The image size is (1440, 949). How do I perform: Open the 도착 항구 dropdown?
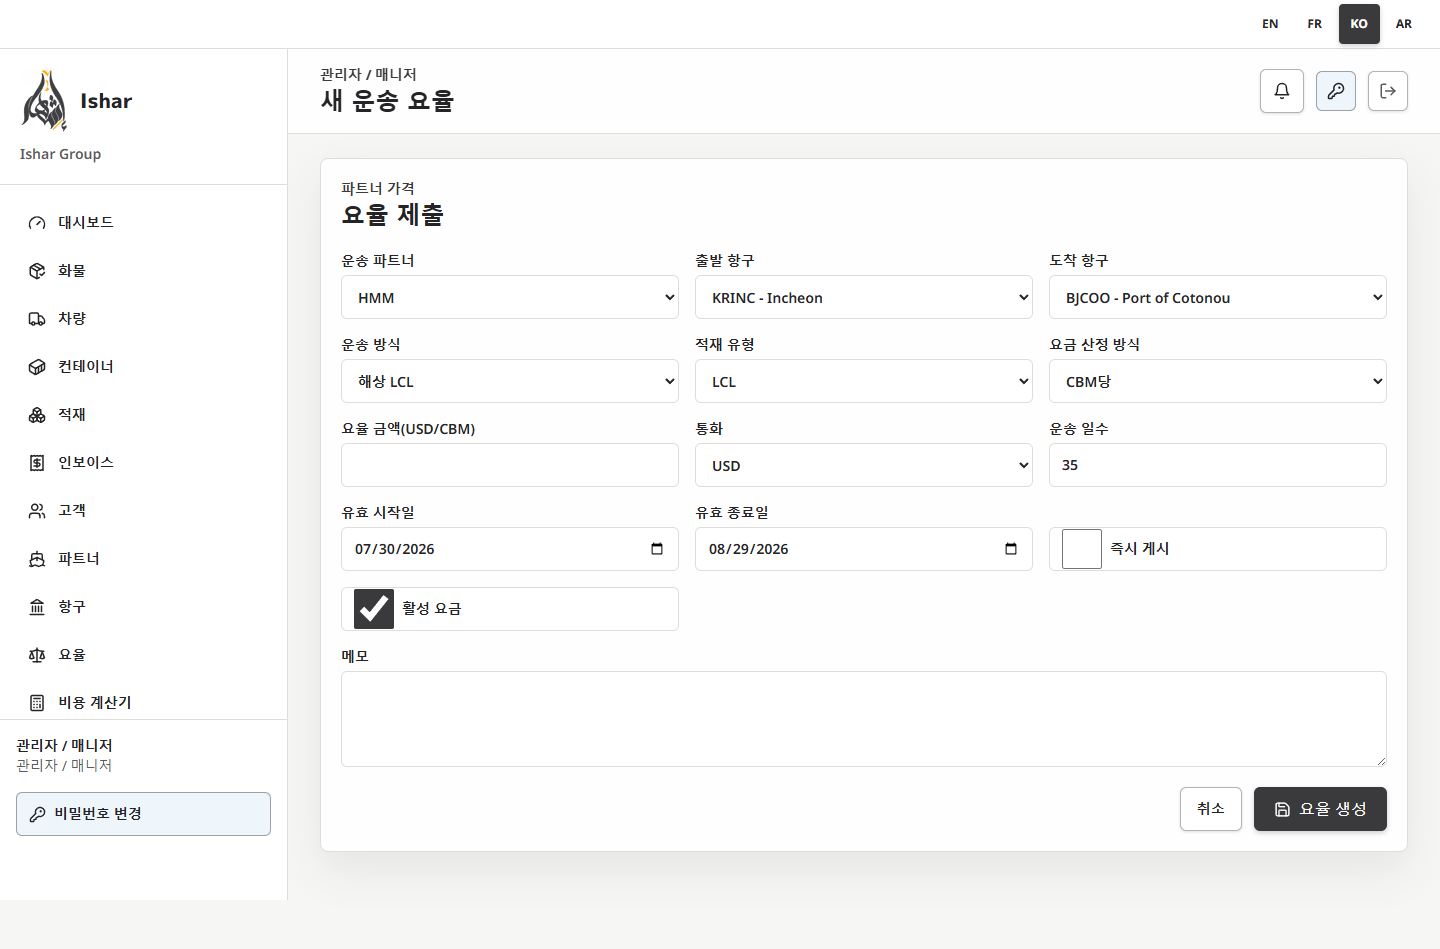[1218, 297]
